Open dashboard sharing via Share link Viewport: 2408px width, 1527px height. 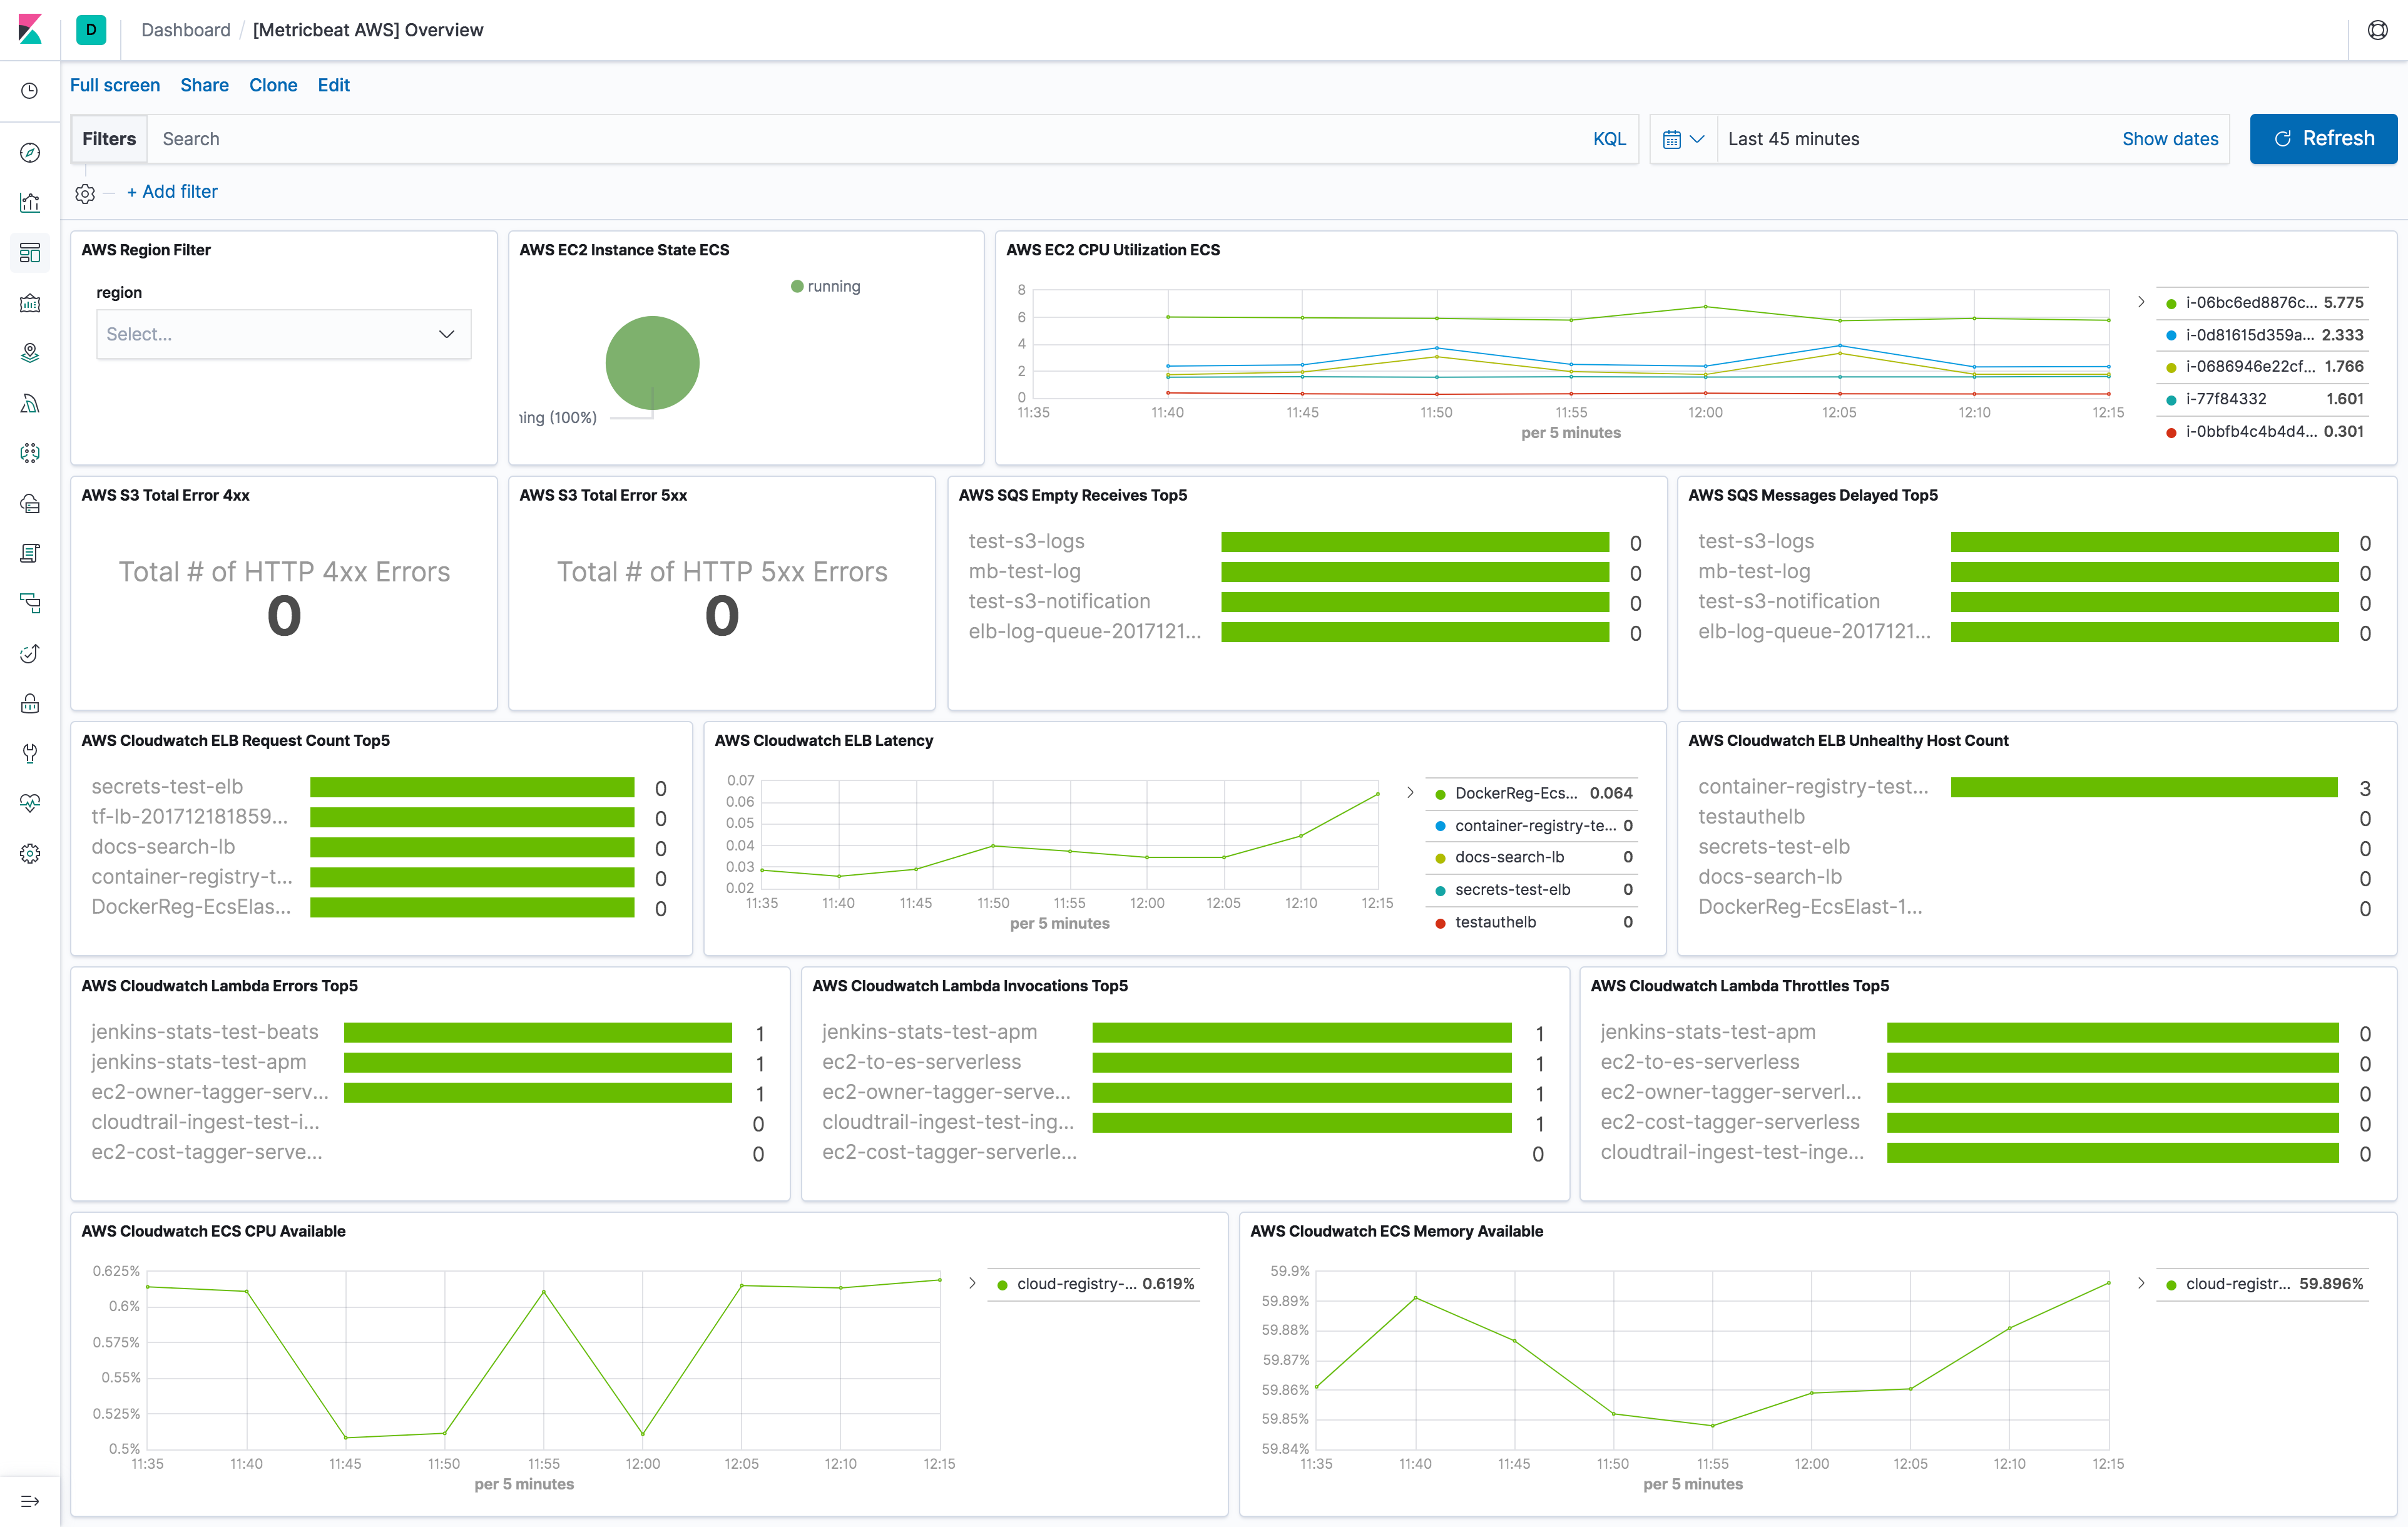tap(204, 85)
